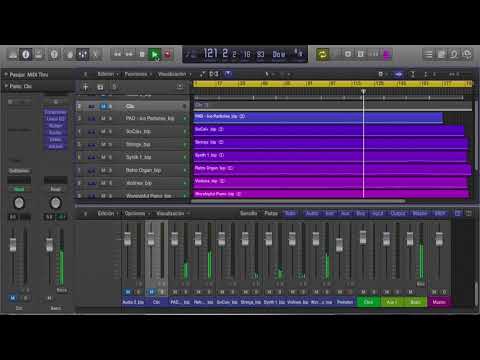Switch mixer to Todo view
This screenshot has height=360, width=480.
point(290,213)
